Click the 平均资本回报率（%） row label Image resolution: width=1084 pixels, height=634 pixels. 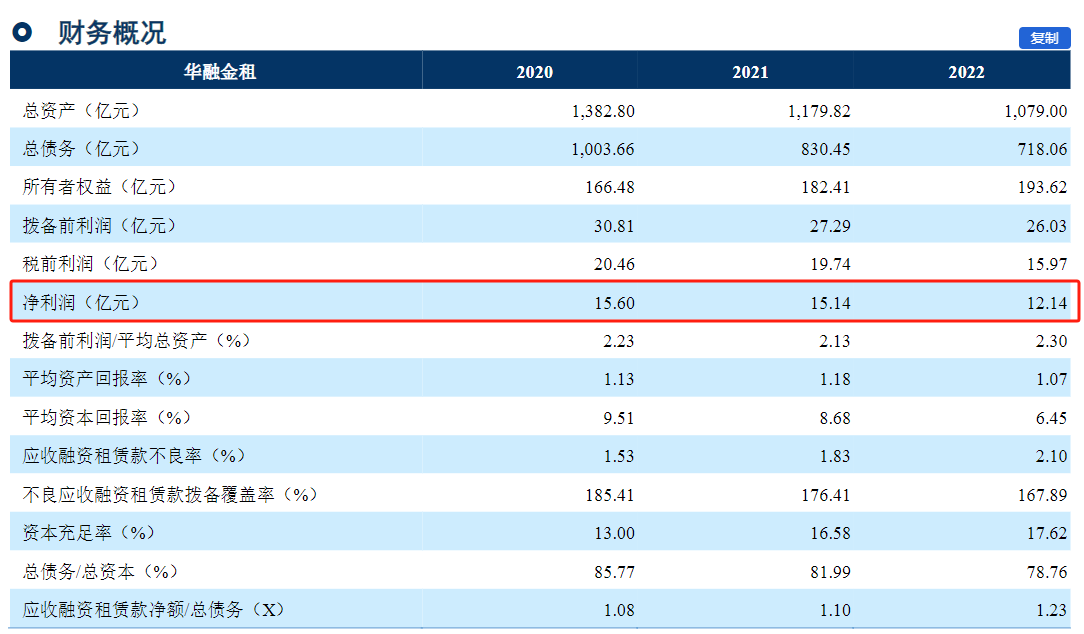(x=107, y=418)
